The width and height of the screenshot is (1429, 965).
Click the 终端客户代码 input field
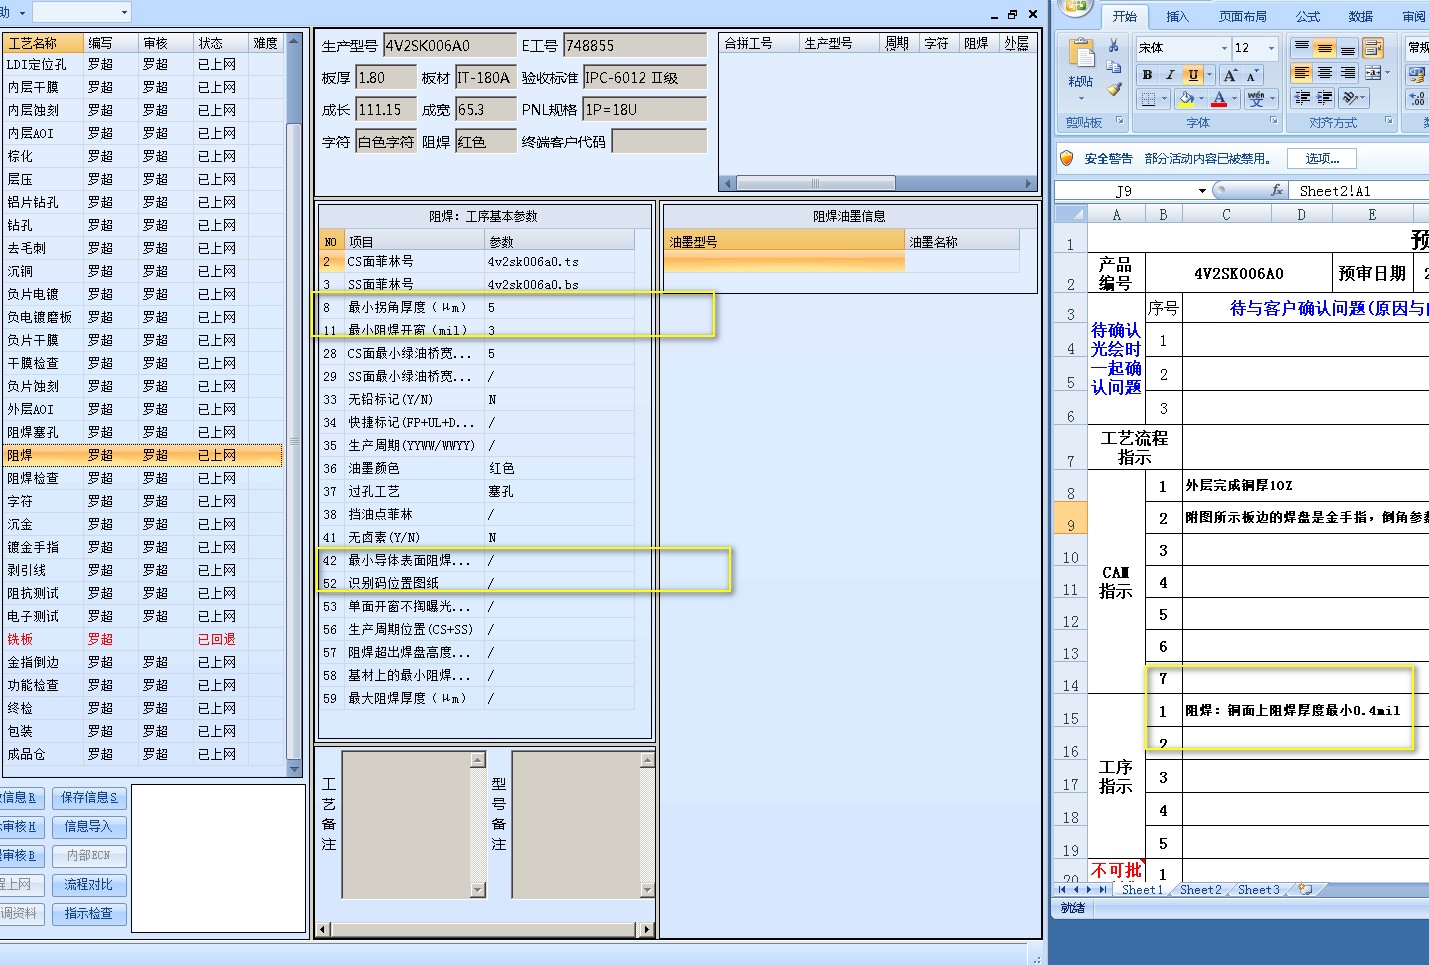tap(659, 142)
